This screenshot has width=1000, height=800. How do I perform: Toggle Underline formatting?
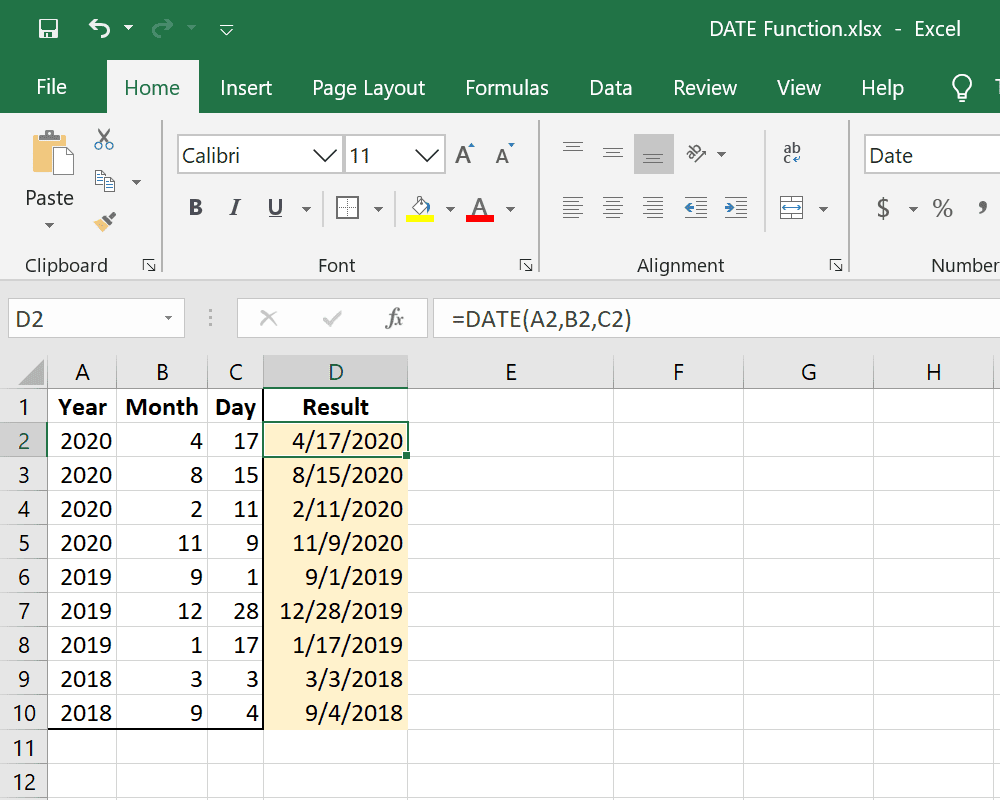(x=276, y=207)
